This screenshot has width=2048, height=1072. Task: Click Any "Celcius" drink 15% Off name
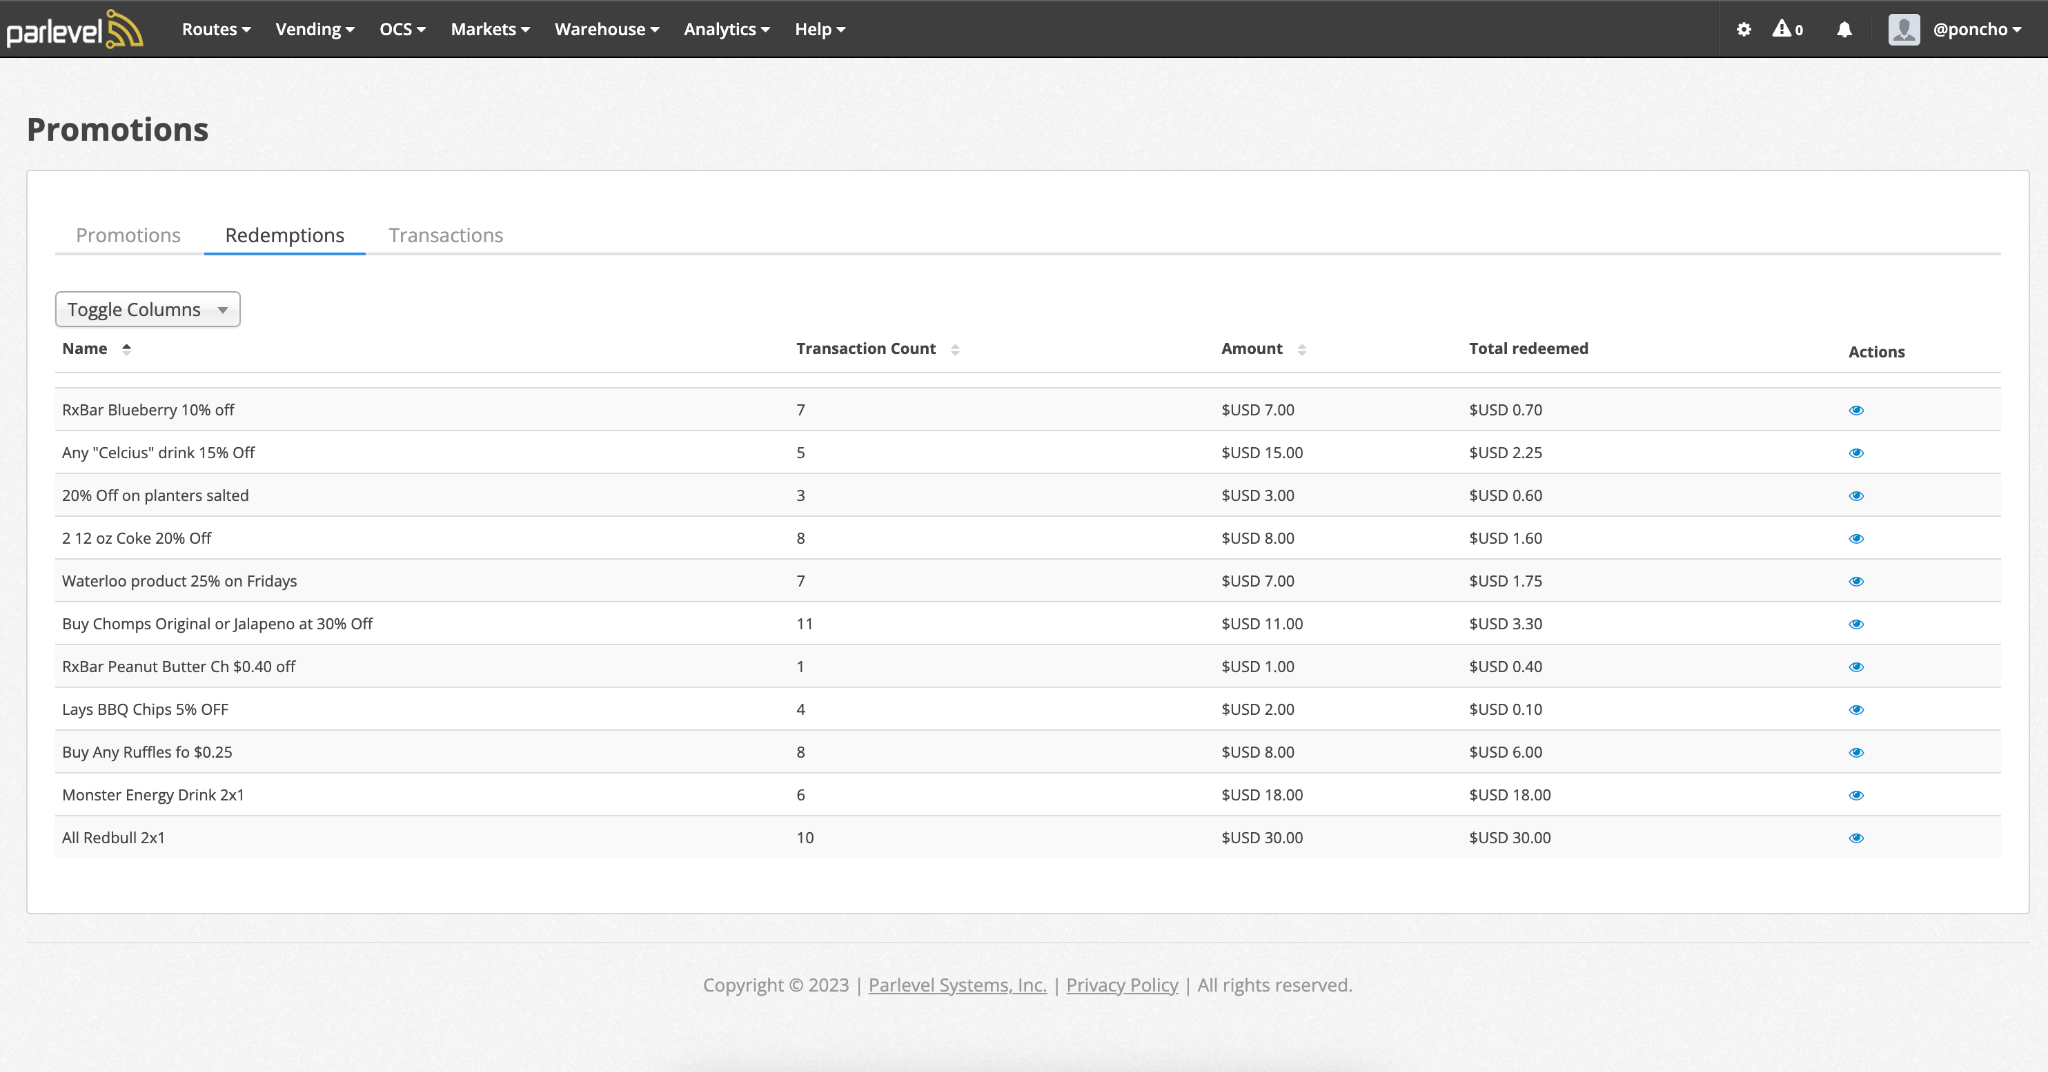coord(158,453)
